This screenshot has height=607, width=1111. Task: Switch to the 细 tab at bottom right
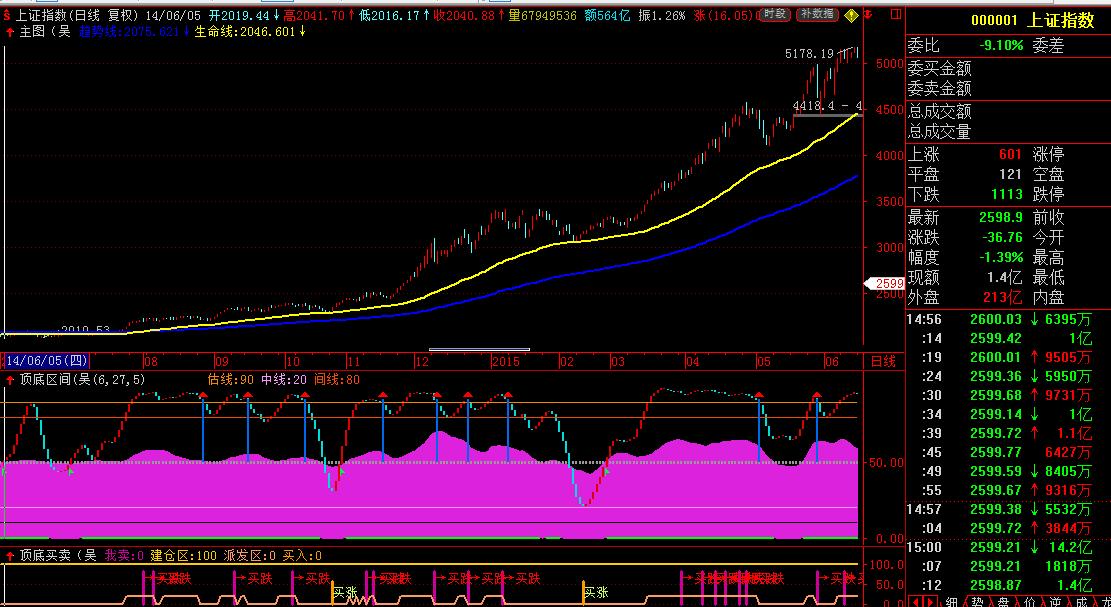951,601
